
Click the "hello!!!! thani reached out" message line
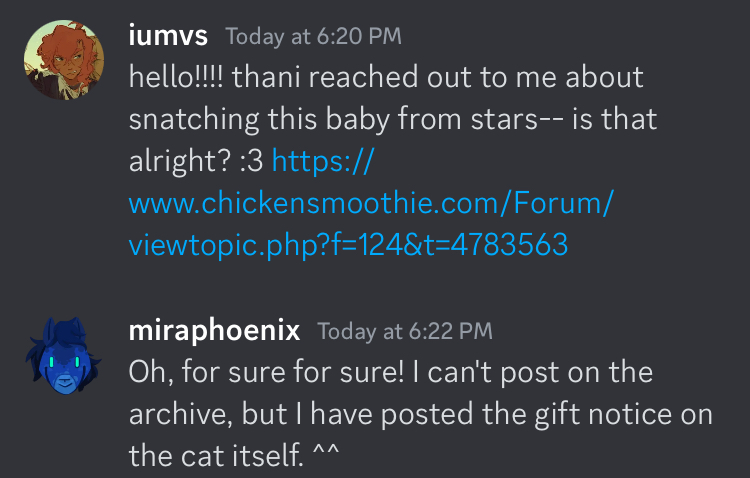(386, 78)
